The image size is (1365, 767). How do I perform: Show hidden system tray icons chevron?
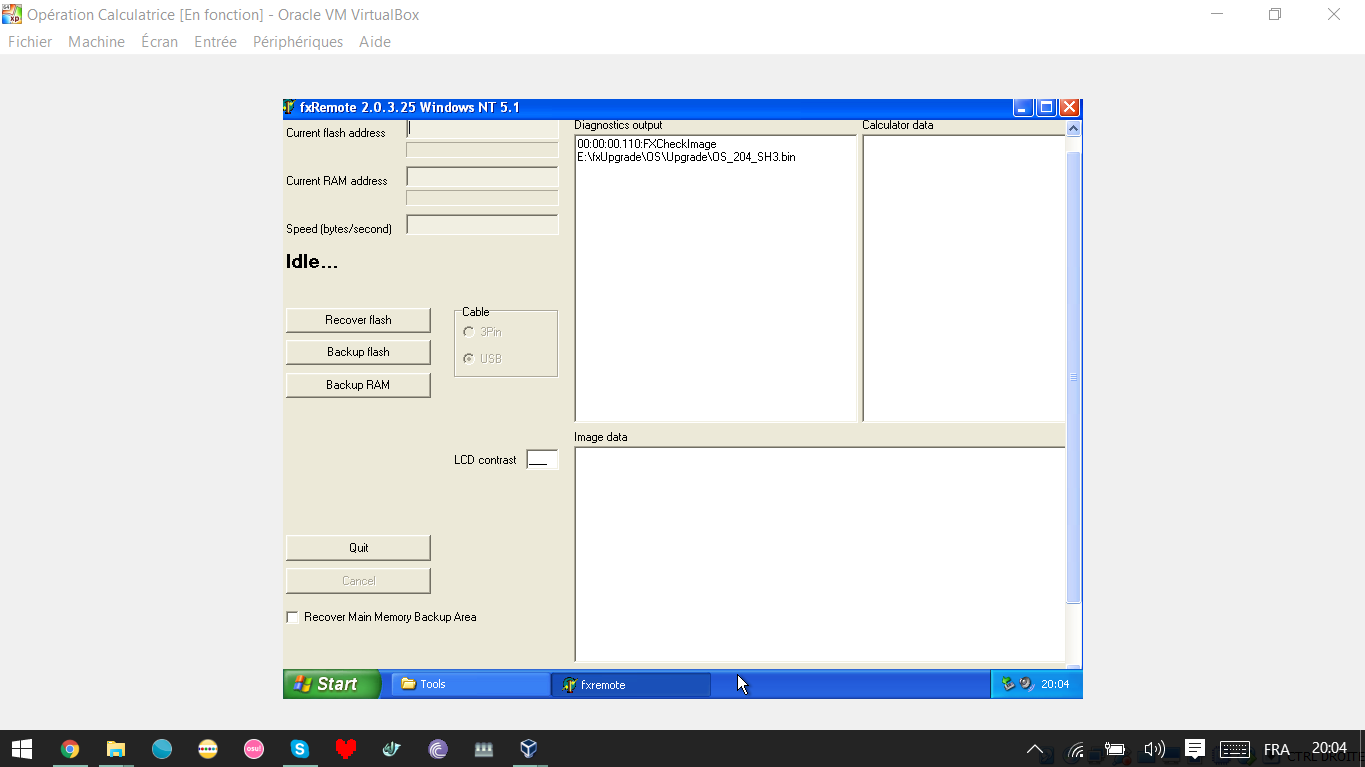[1035, 749]
